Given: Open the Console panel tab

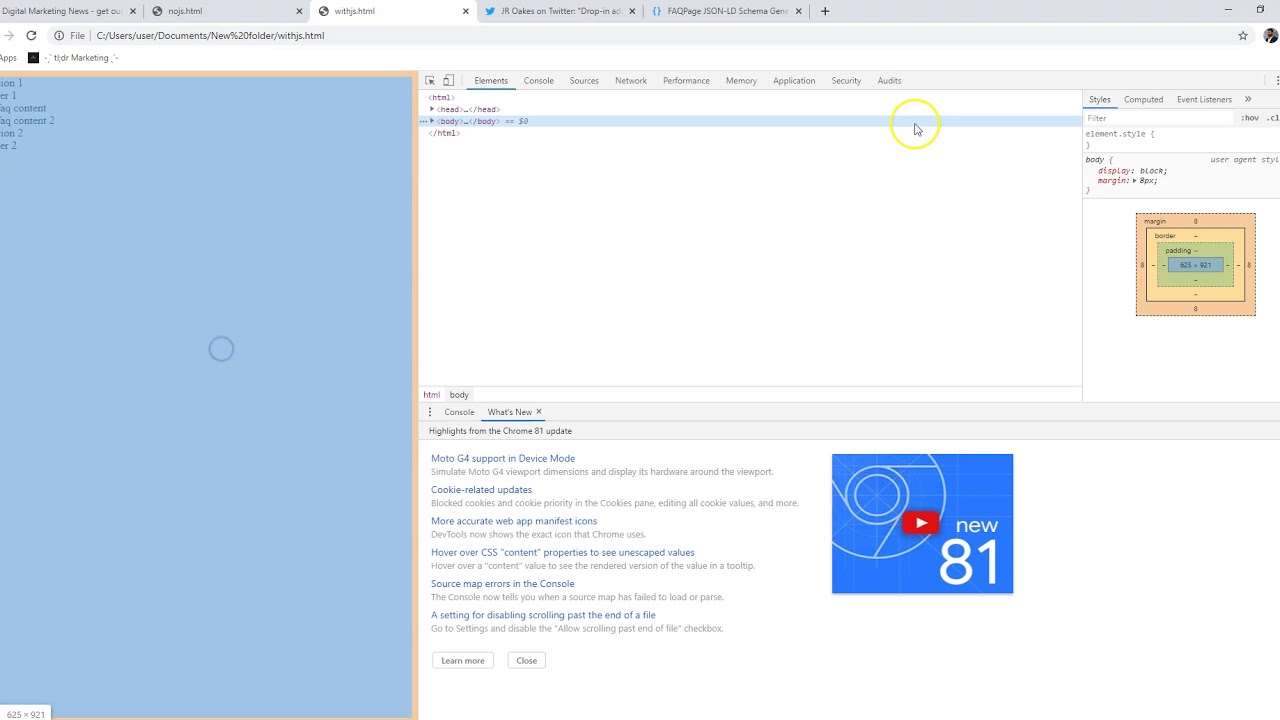Looking at the screenshot, I should coord(538,81).
